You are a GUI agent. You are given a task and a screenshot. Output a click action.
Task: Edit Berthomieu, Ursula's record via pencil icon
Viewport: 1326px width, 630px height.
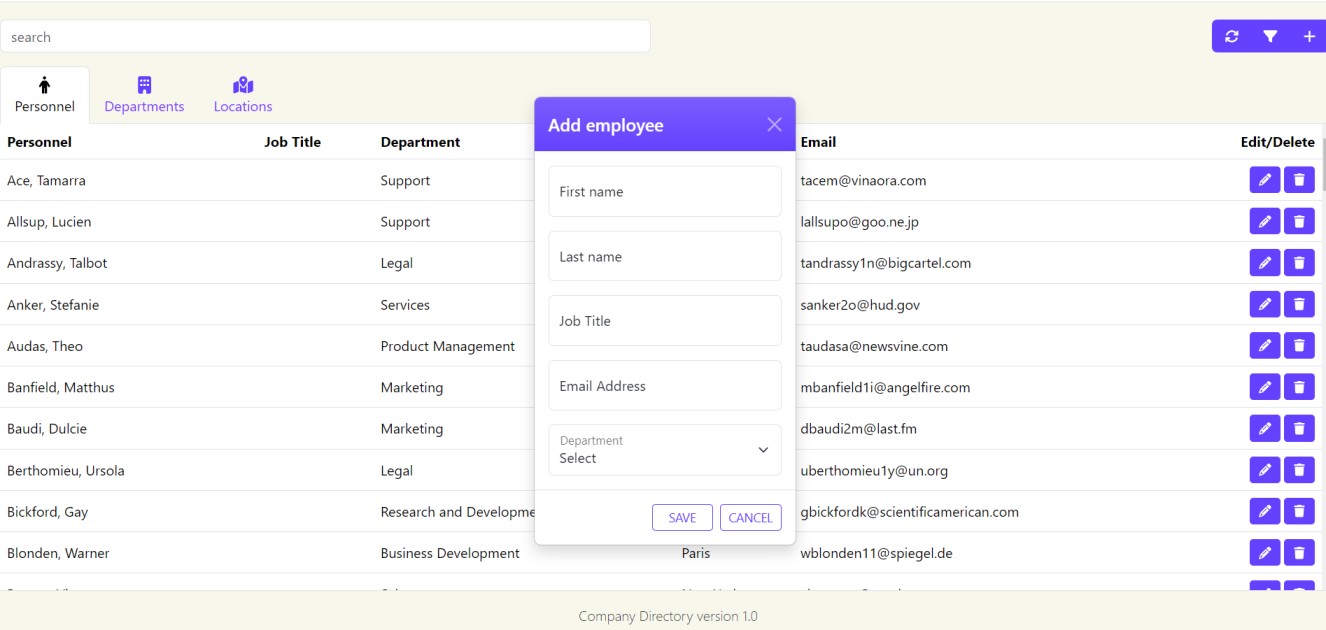pos(1265,469)
